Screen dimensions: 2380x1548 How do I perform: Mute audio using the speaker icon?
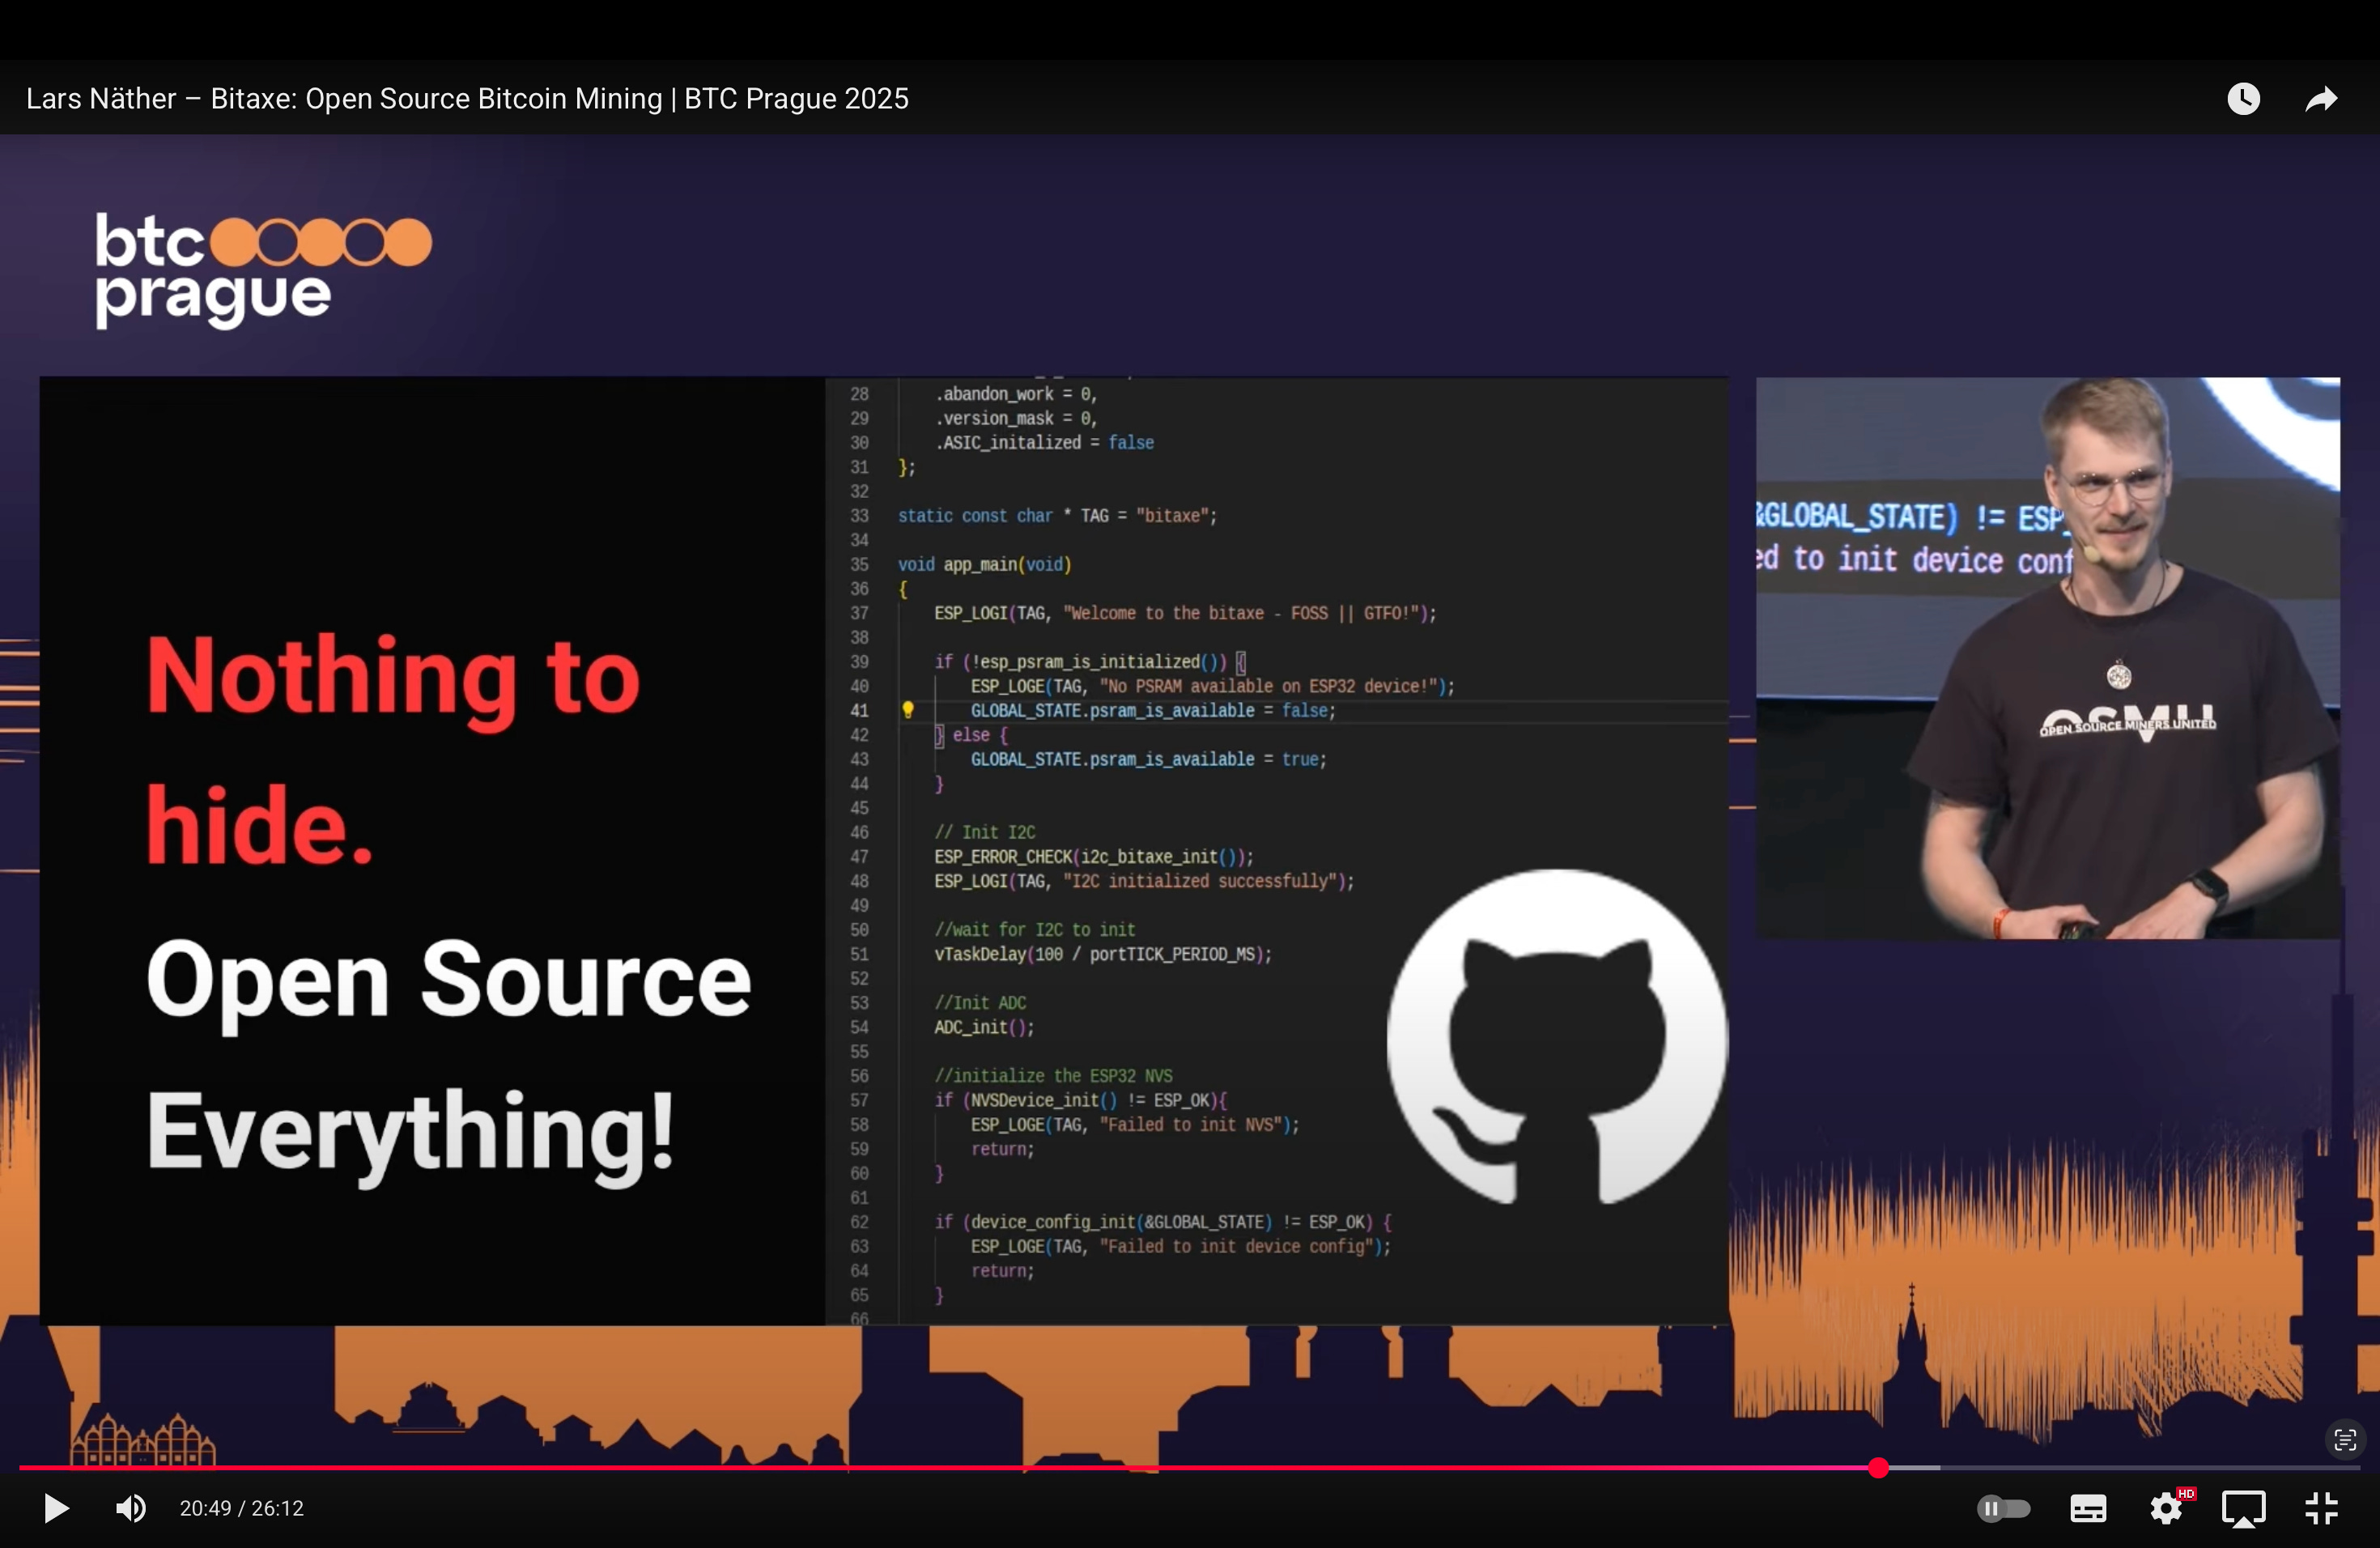130,1508
